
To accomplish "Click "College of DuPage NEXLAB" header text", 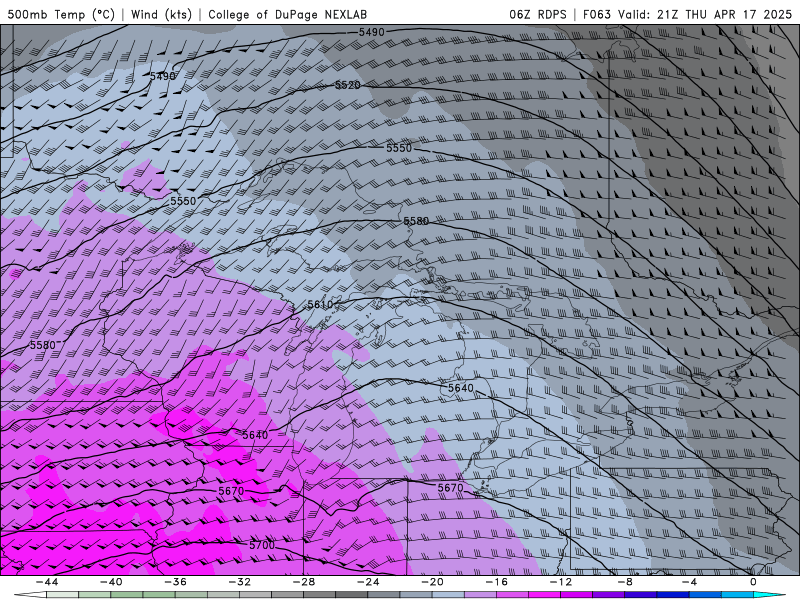I will (287, 14).
